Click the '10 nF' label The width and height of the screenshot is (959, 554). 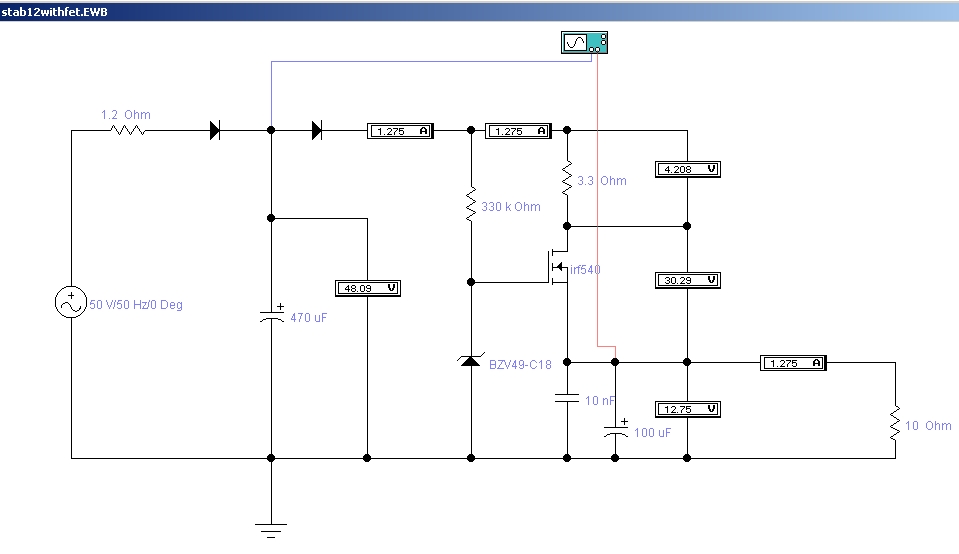[x=600, y=401]
